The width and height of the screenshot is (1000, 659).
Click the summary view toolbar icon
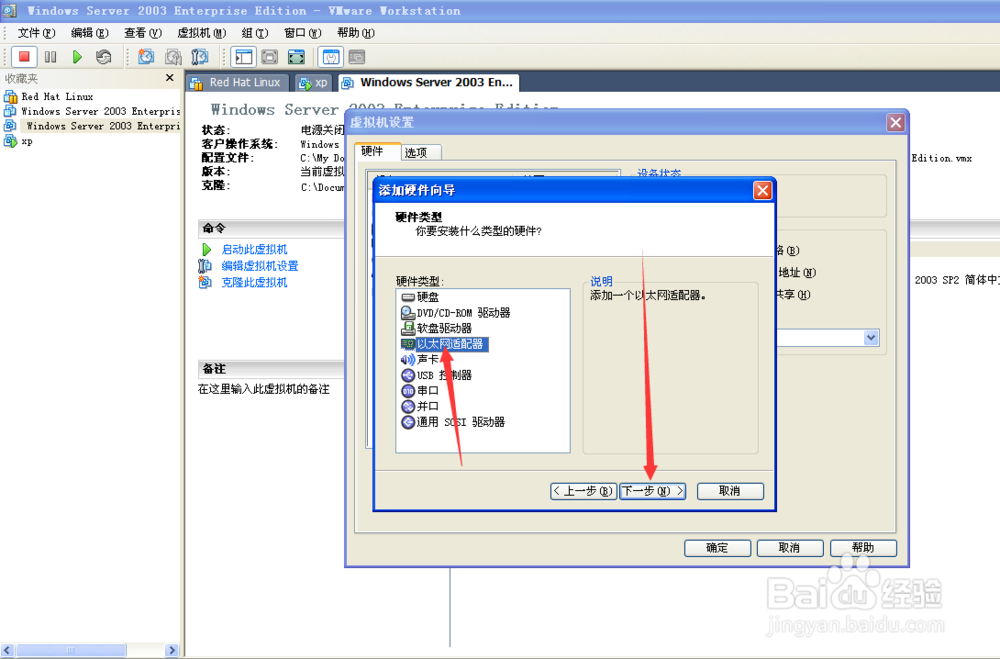pyautogui.click(x=330, y=57)
